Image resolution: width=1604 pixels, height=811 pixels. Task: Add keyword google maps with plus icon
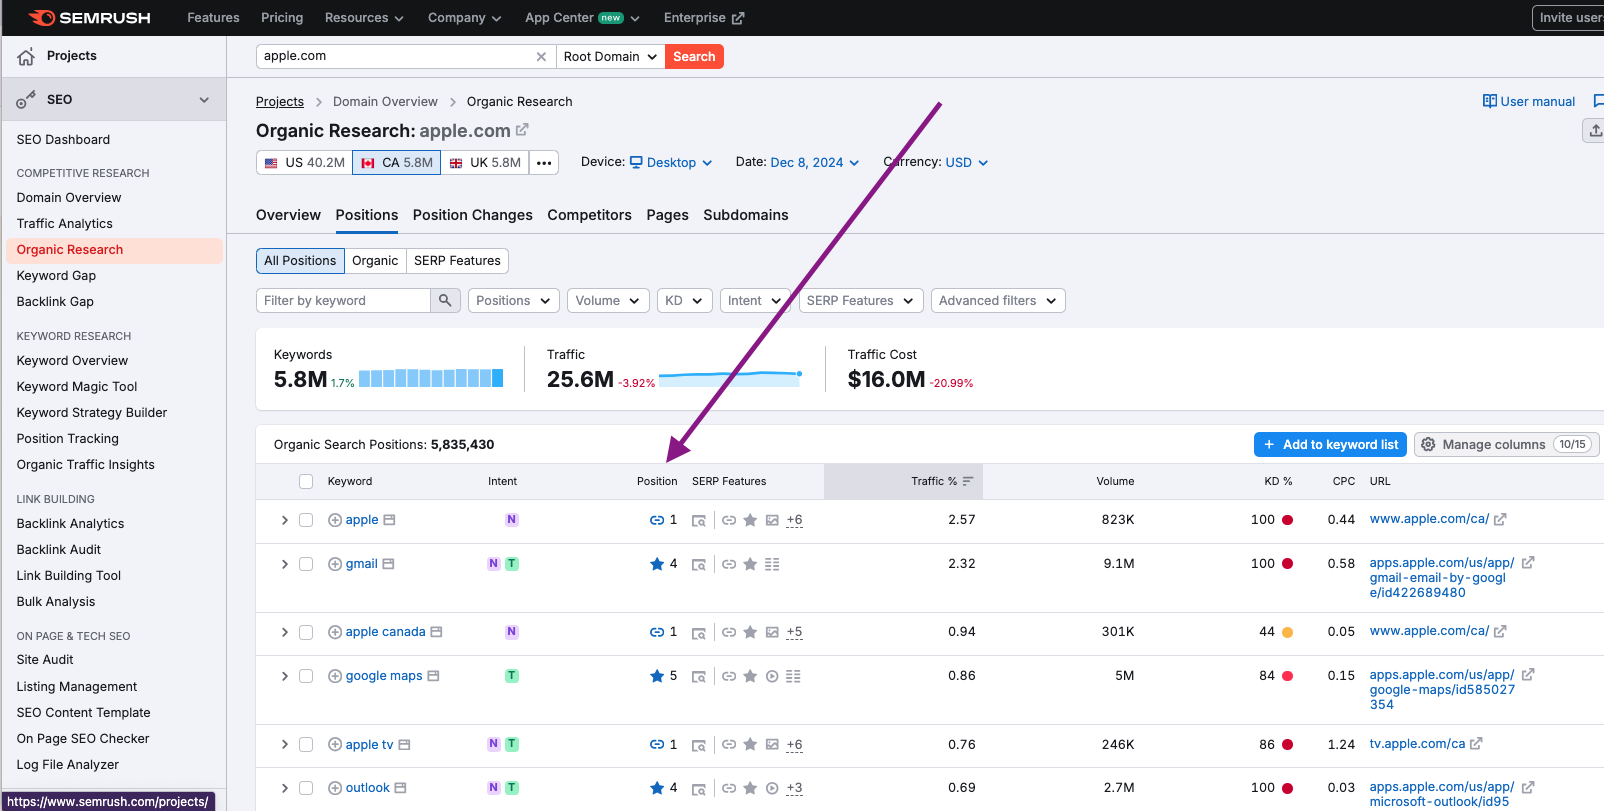335,676
